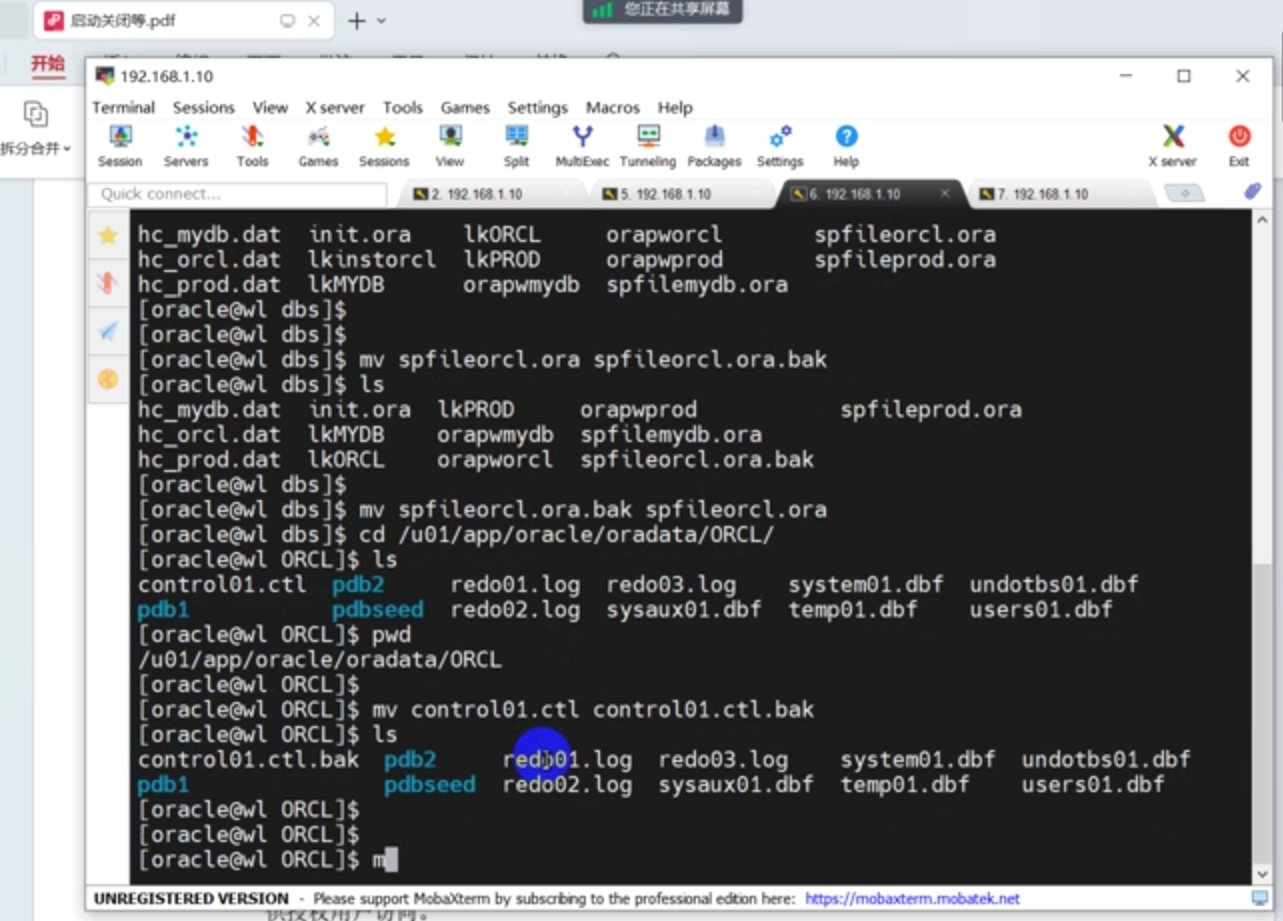1283x921 pixels.
Task: Click the 拆分合并 icon in PDF app
Action: pos(36,114)
